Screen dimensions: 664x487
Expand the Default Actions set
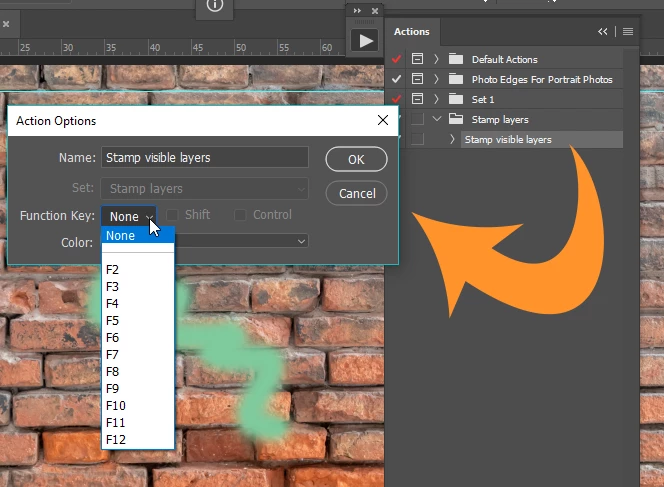click(x=436, y=59)
